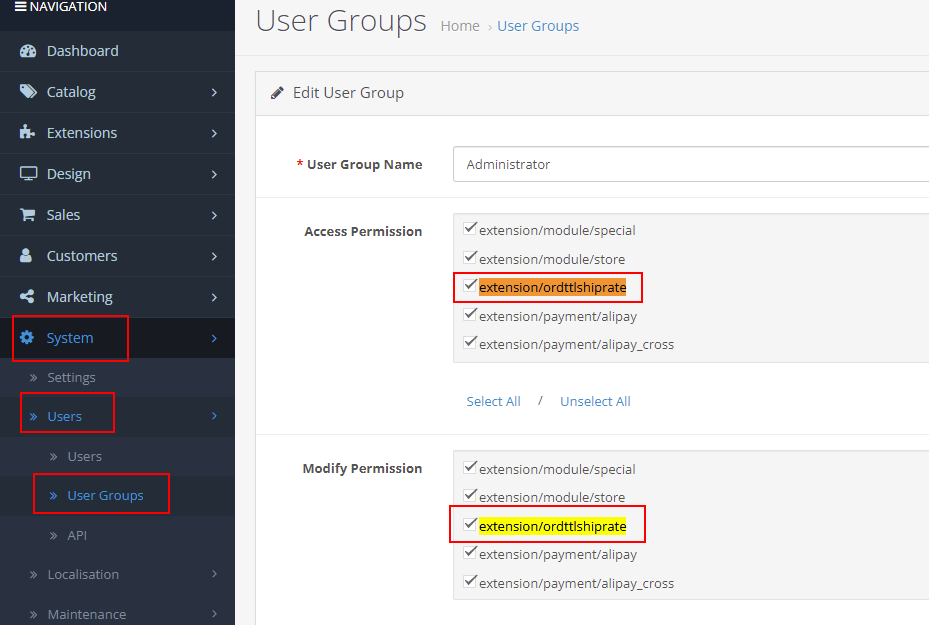Image resolution: width=929 pixels, height=625 pixels.
Task: Click the Catalog tag icon
Action: pos(28,92)
